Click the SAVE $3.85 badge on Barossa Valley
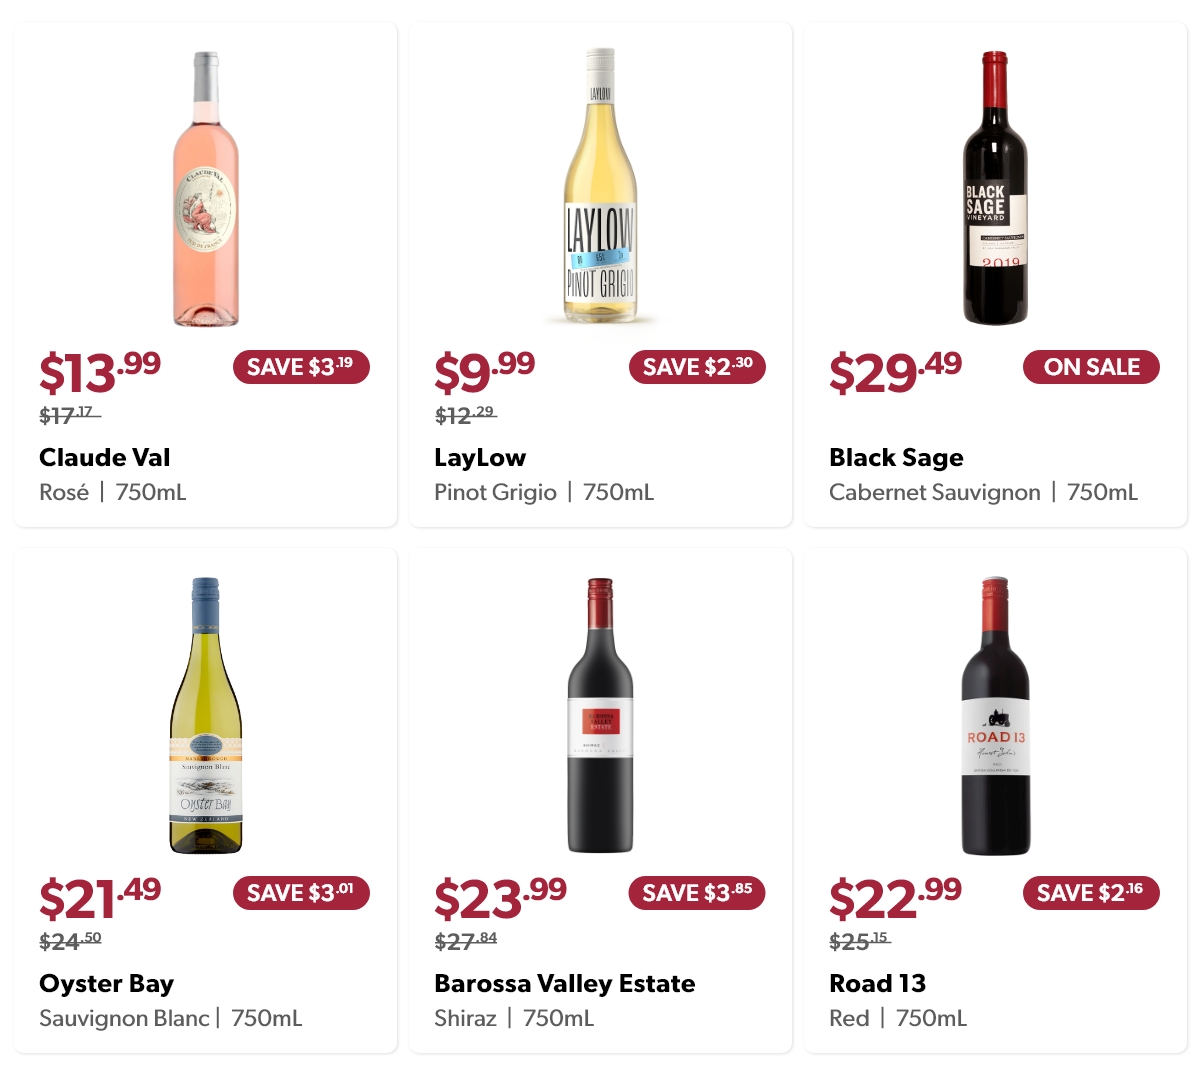 [696, 893]
